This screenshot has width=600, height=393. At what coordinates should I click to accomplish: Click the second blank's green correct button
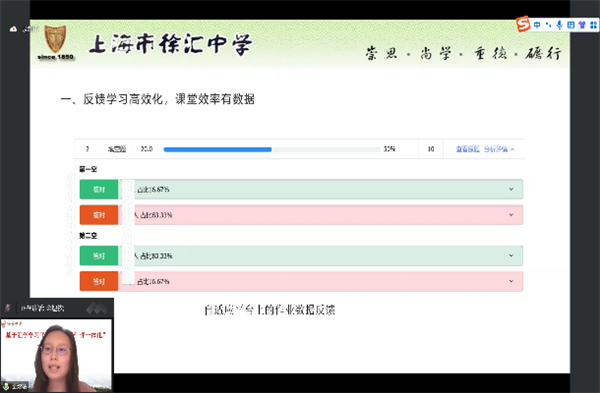coord(99,256)
